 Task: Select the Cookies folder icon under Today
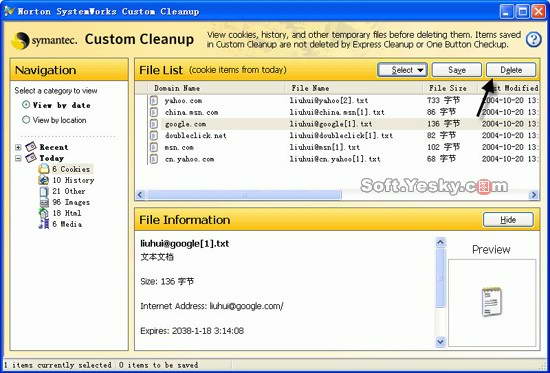click(x=44, y=169)
